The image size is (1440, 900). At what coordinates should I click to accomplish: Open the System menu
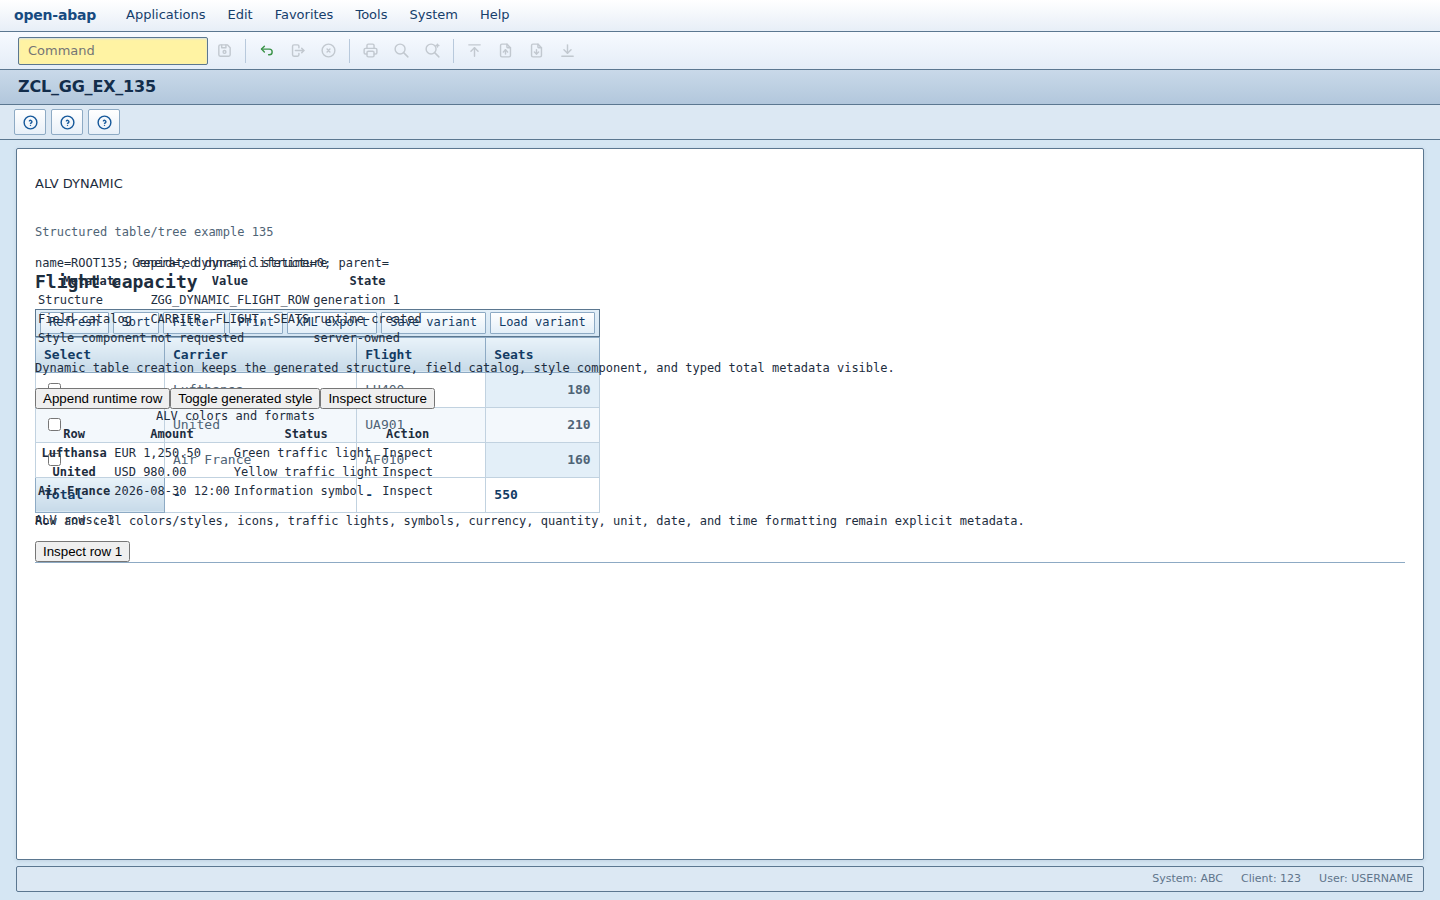tap(433, 15)
